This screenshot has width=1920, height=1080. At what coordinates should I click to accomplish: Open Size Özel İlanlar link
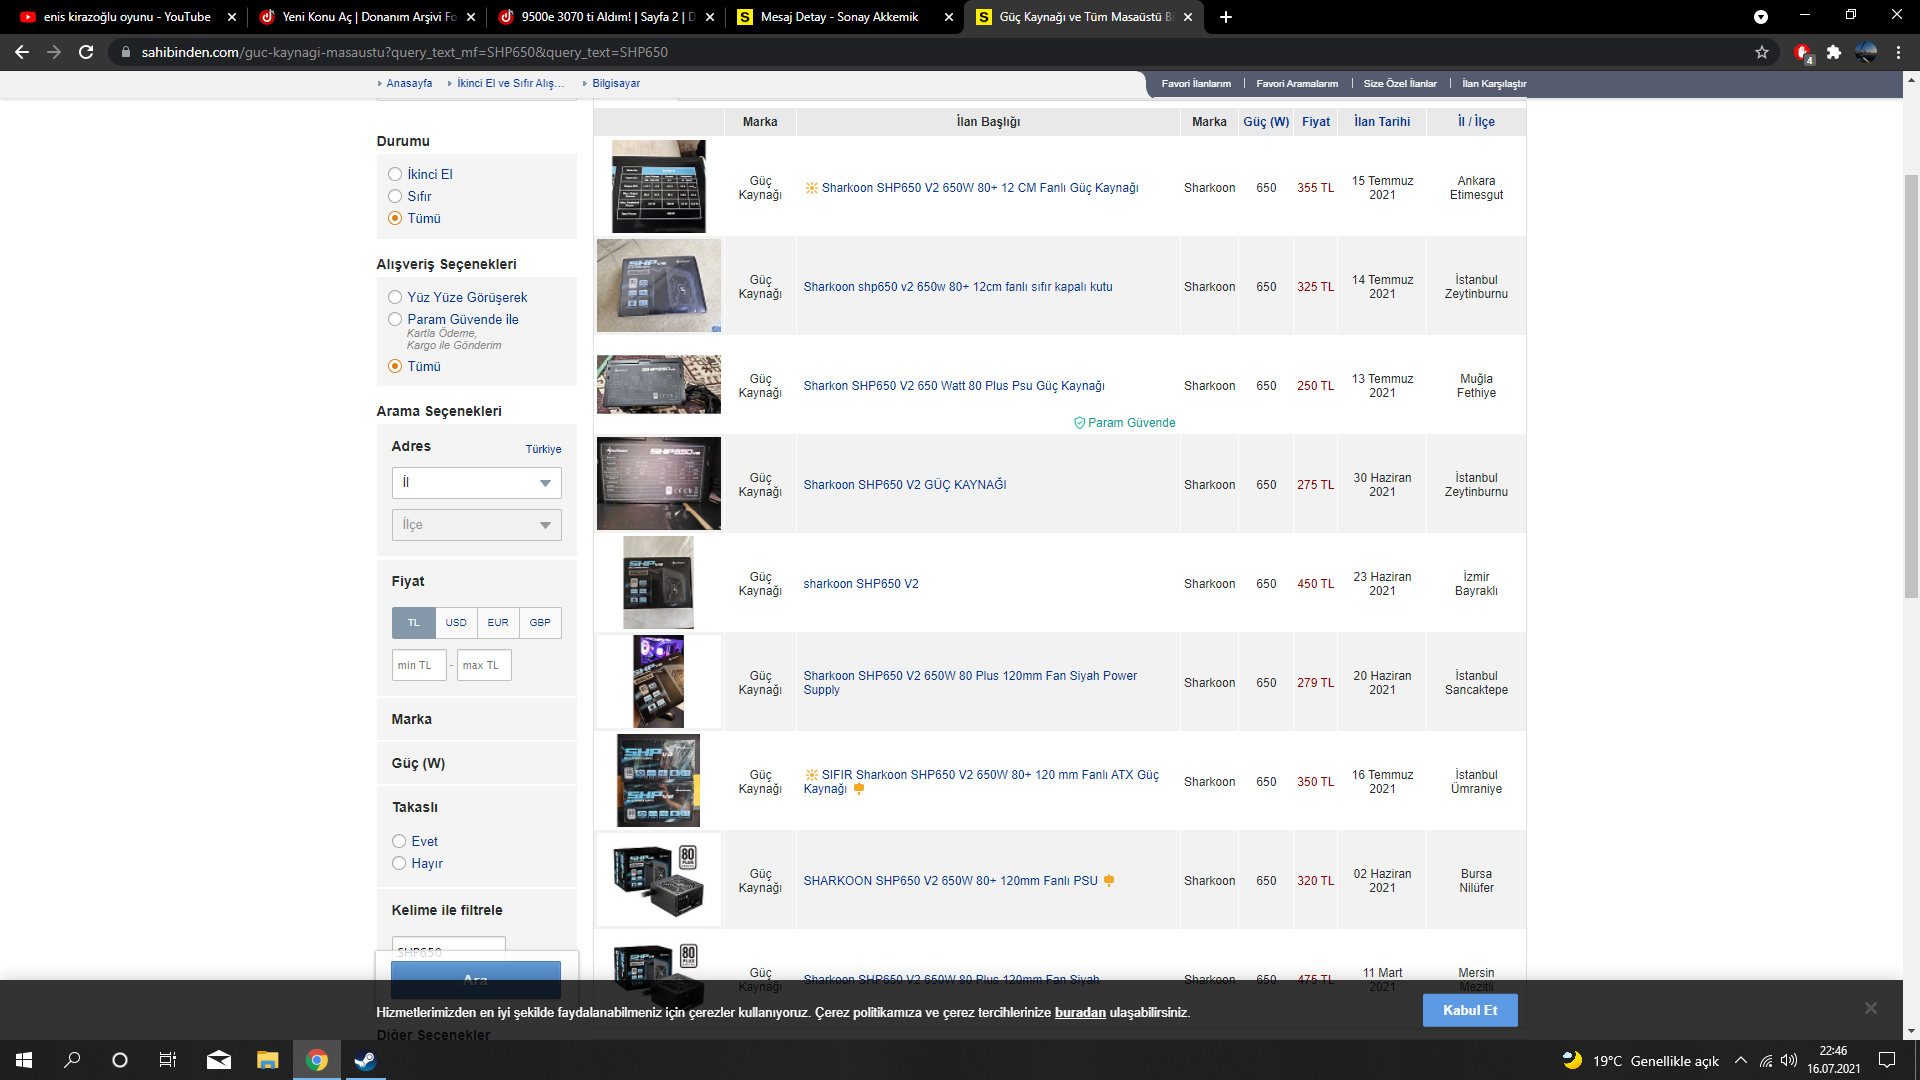point(1400,84)
